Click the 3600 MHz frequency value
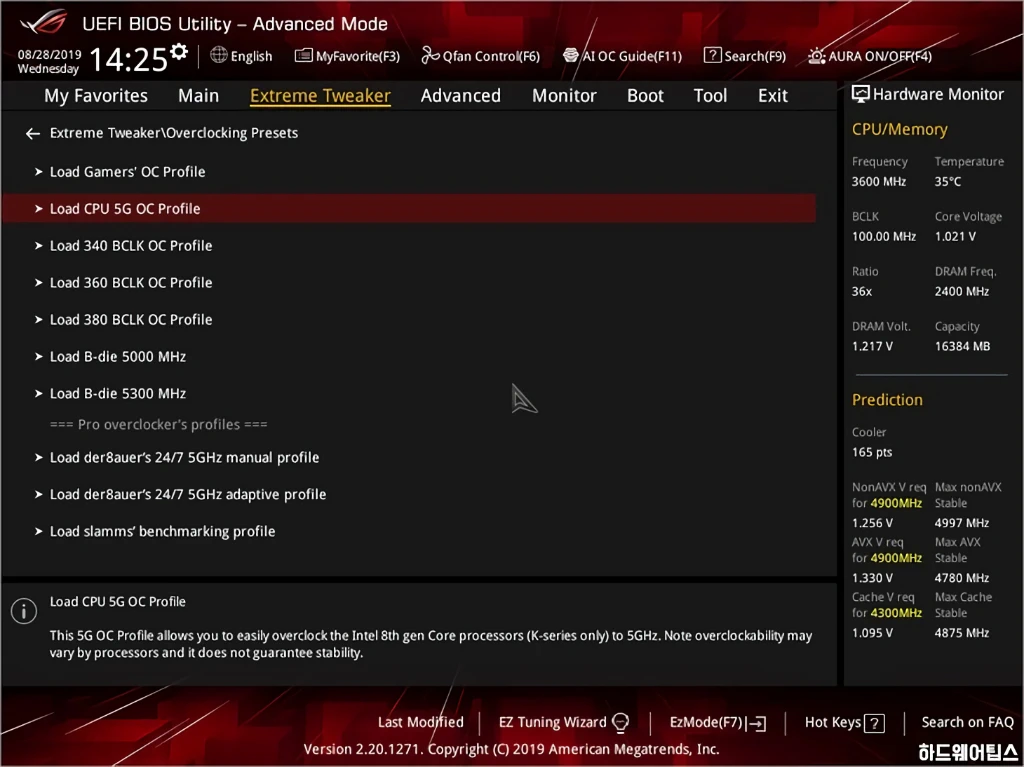 click(879, 182)
